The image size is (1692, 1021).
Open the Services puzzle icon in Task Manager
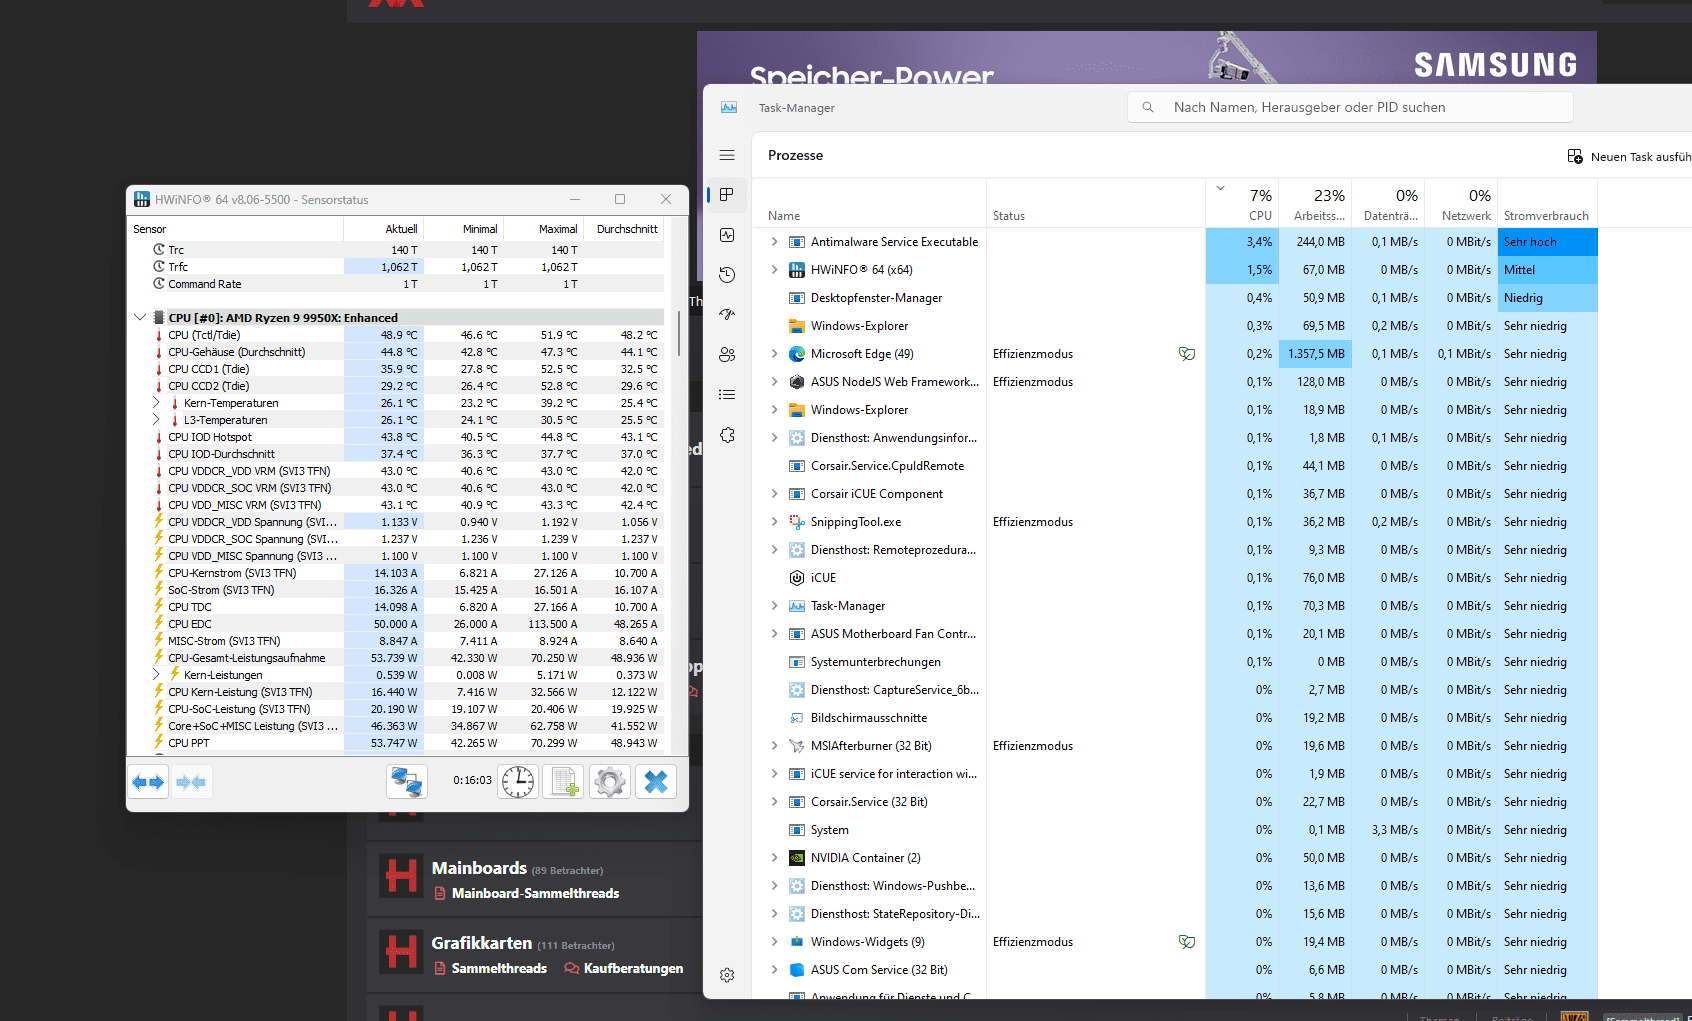click(x=727, y=435)
